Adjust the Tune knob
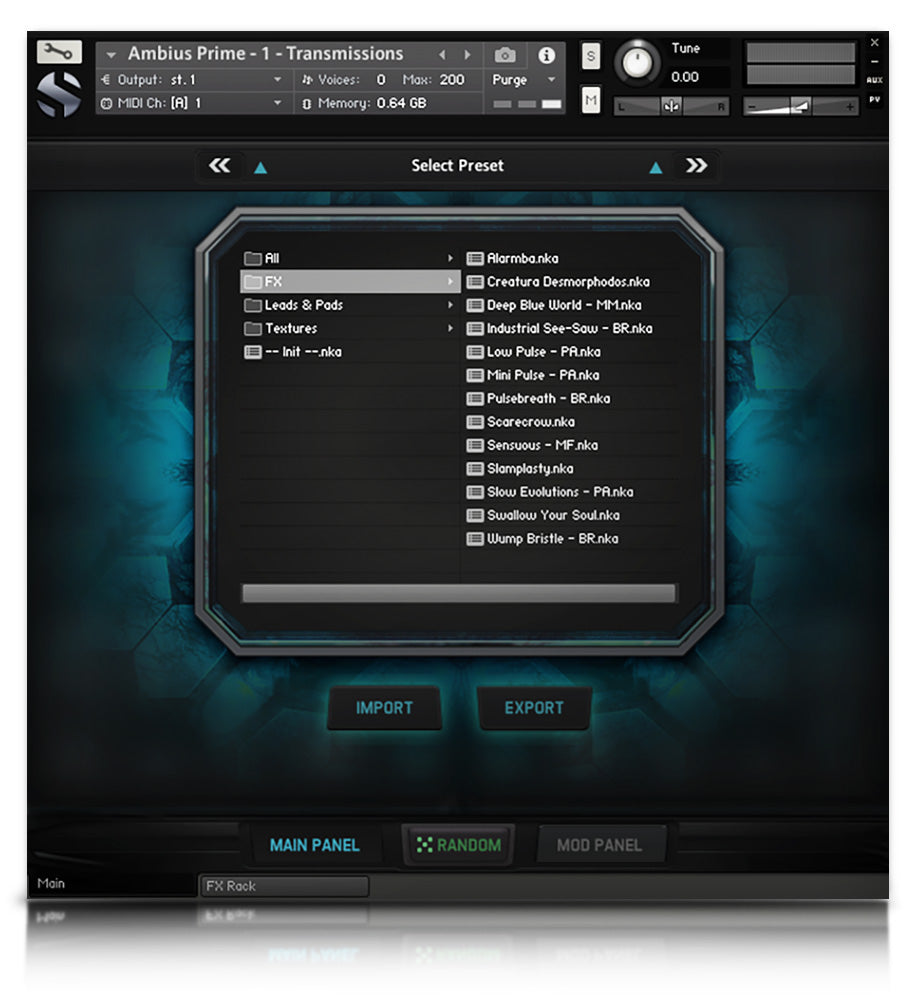Viewport: 911px width, 1002px height. tap(636, 64)
